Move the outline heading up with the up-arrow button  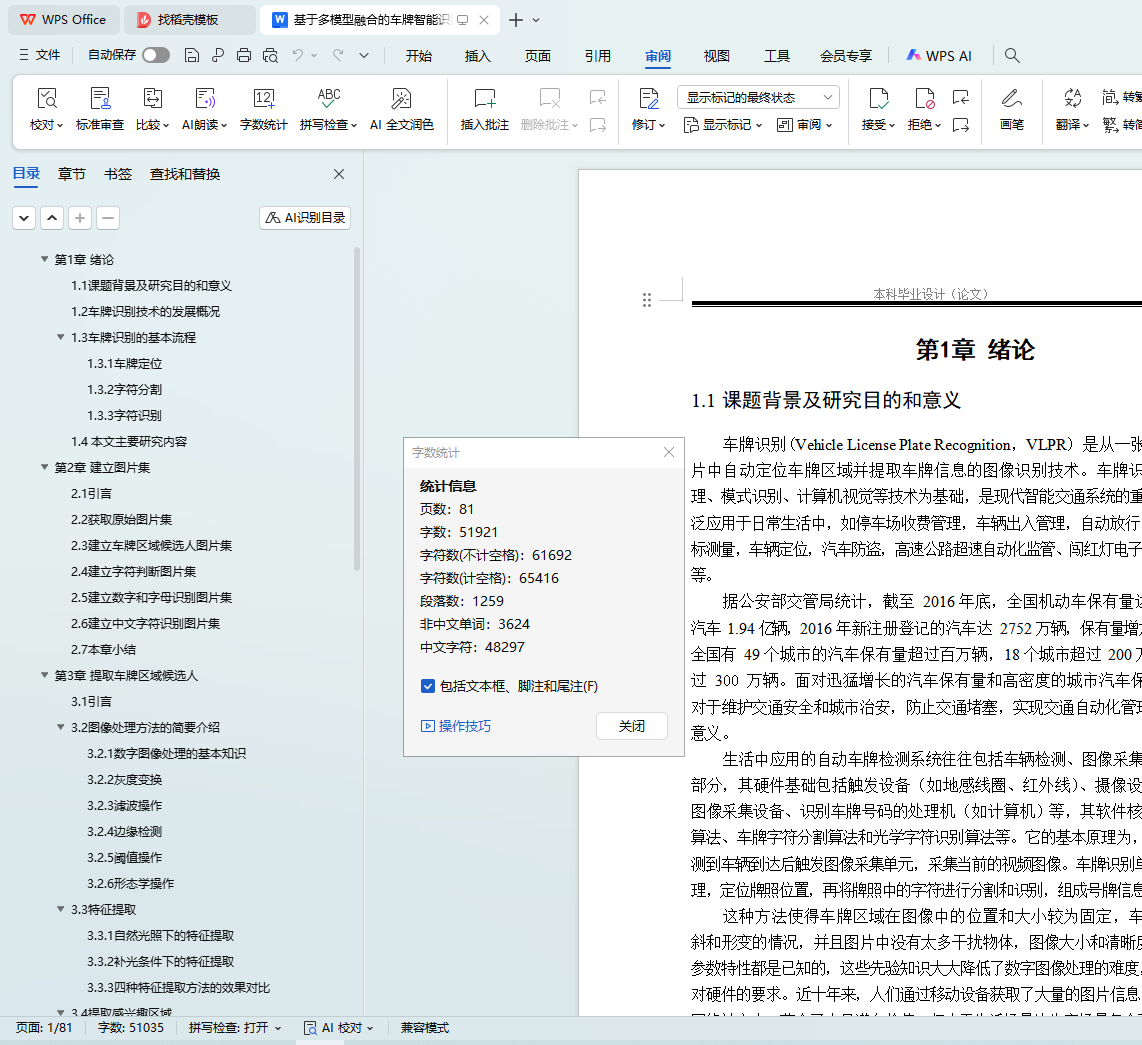[x=52, y=218]
